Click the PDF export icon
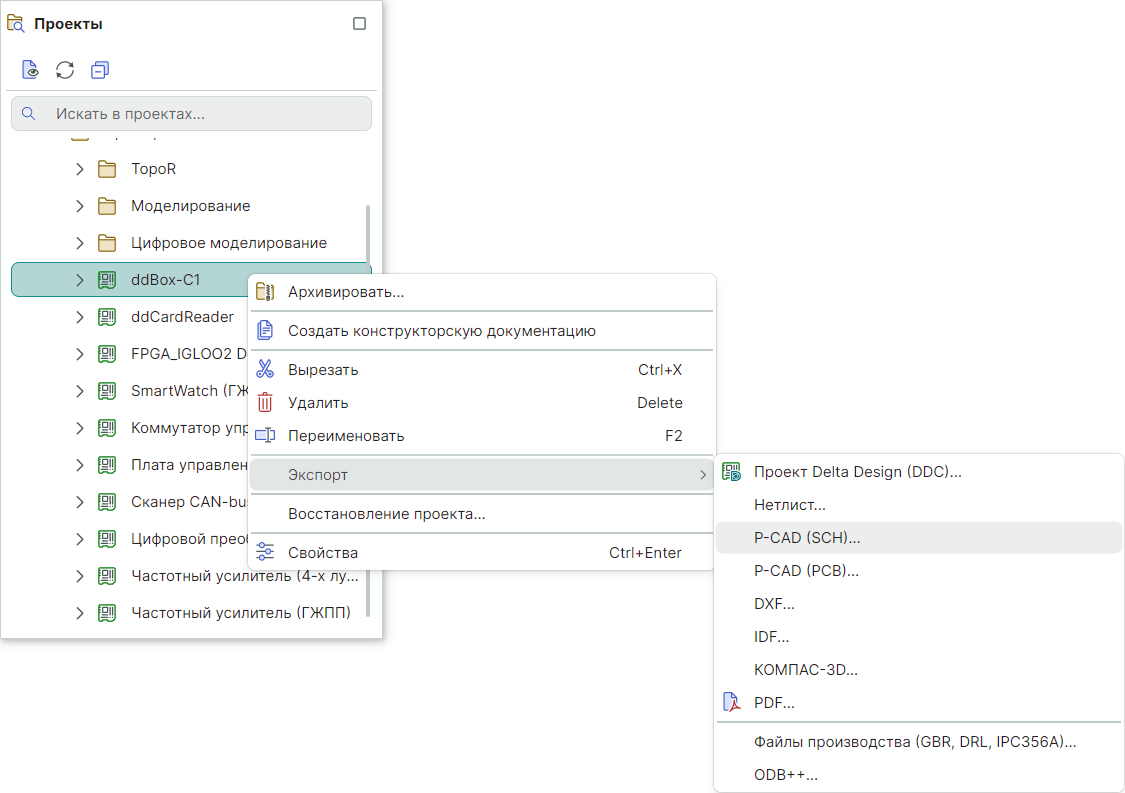Screen dimensions: 1125x793 pyautogui.click(x=731, y=703)
